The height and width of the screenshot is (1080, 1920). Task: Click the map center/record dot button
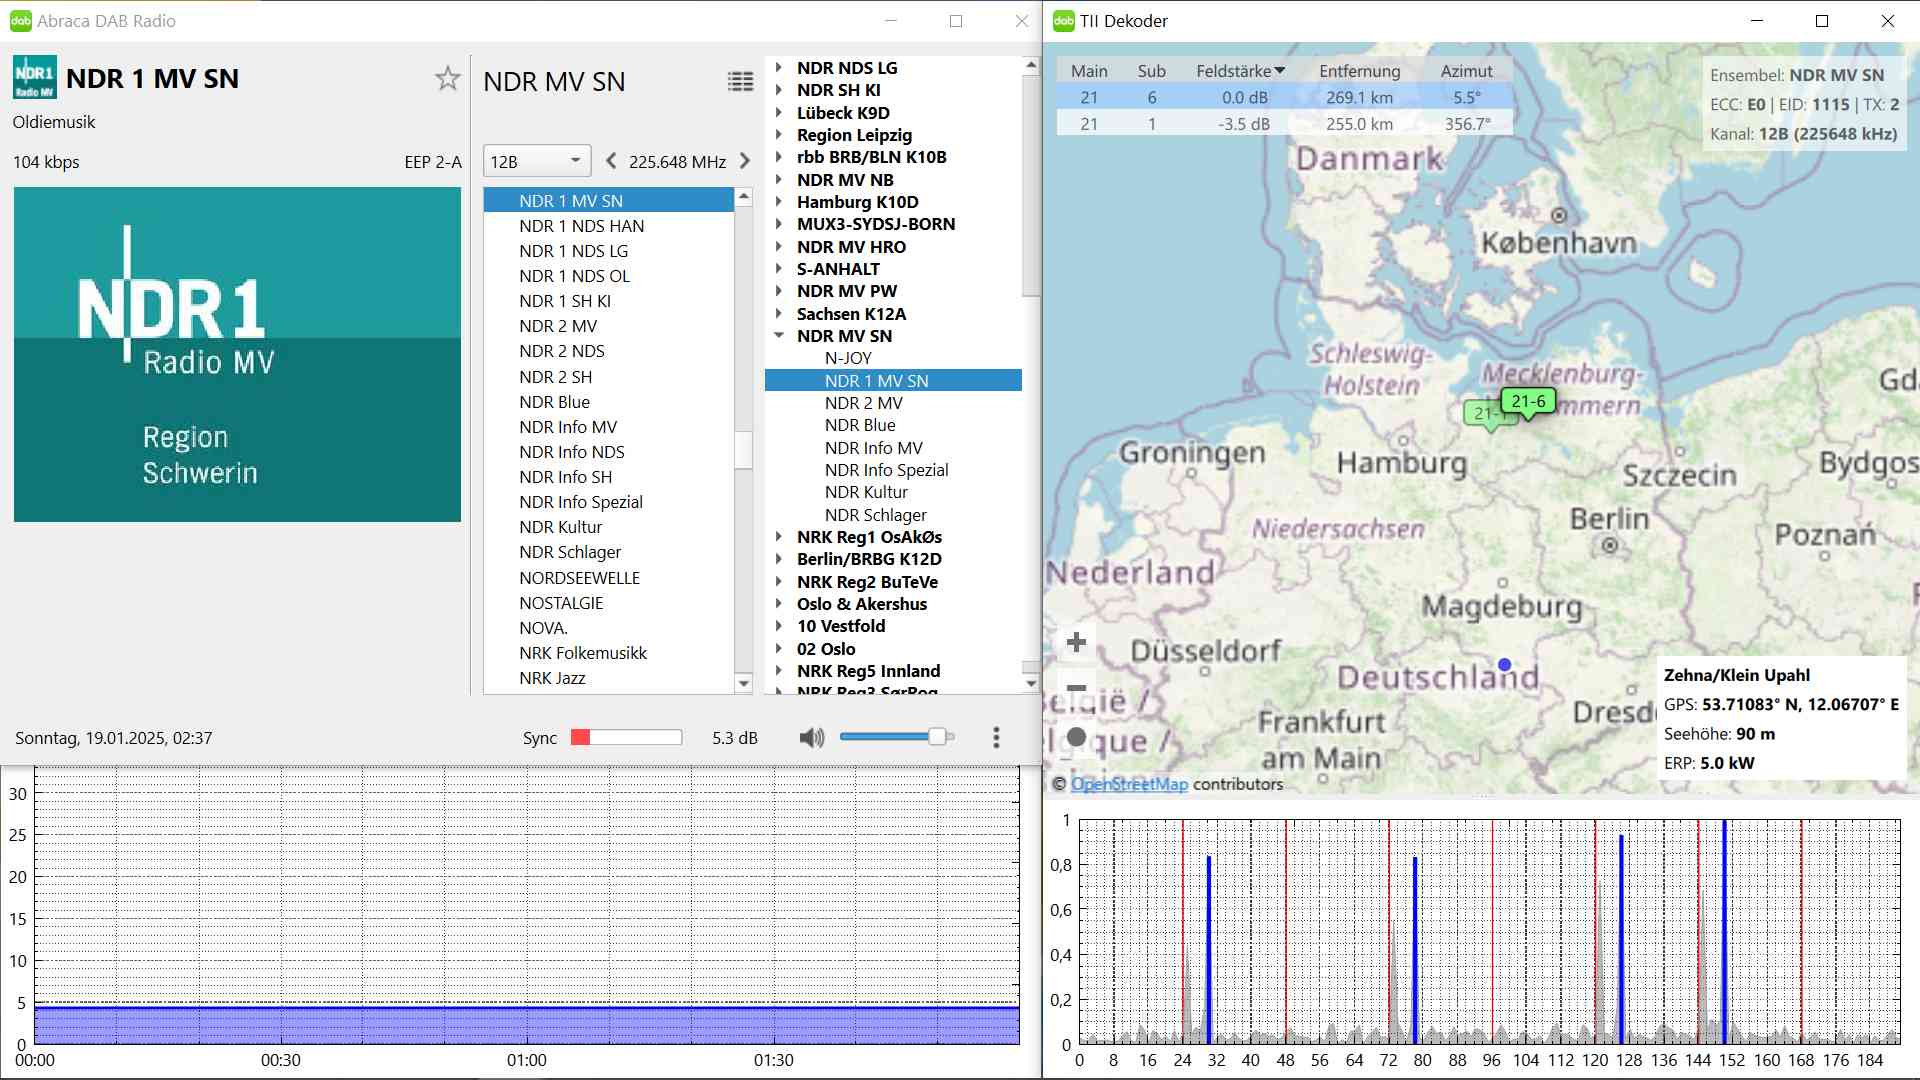[1077, 737]
